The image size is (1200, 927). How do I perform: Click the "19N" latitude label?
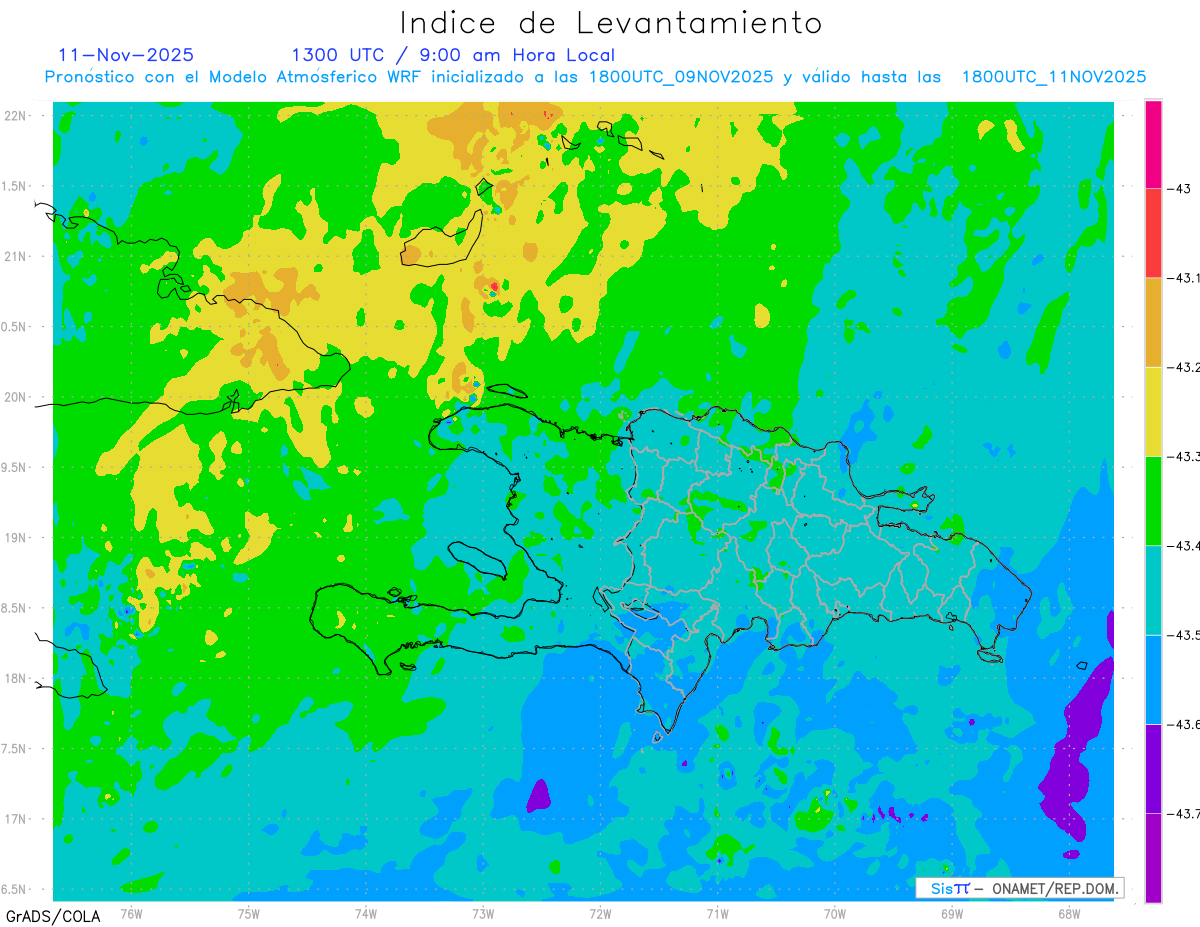[17, 537]
